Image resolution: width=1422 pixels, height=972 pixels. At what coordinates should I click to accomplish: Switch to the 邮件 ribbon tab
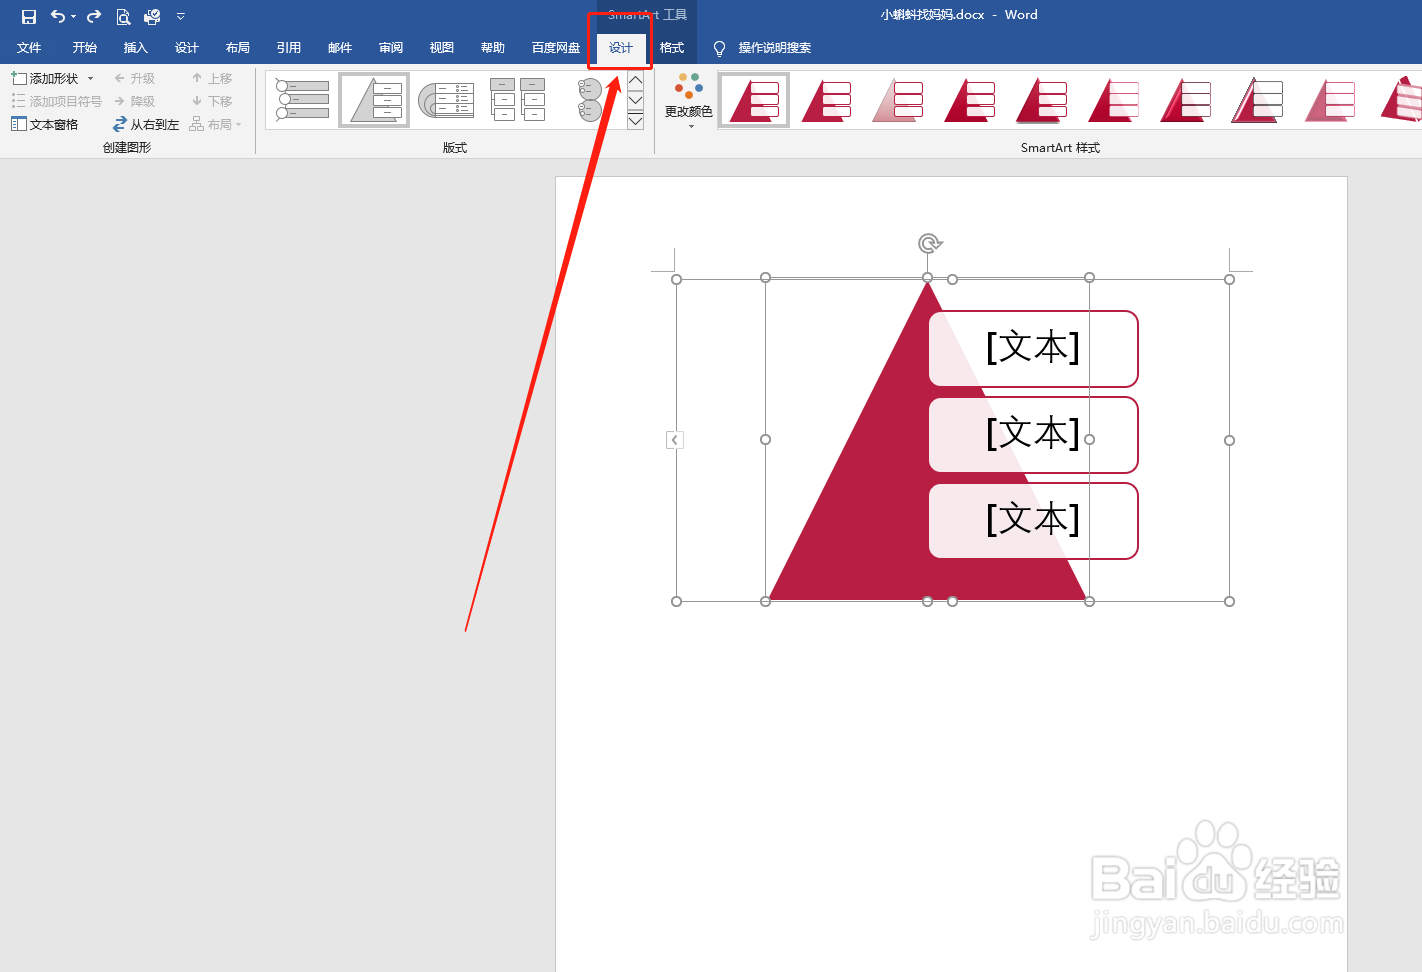pyautogui.click(x=340, y=48)
